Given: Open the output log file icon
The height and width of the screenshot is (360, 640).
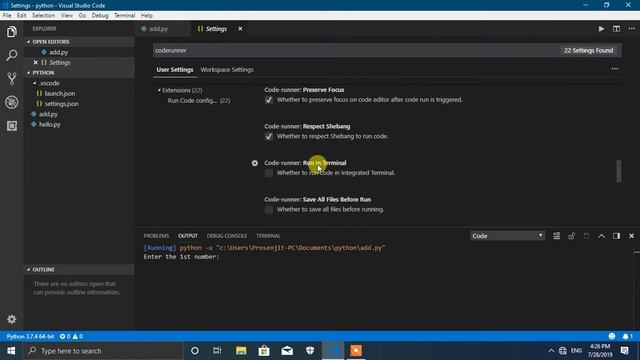Looking at the screenshot, I should [587, 236].
